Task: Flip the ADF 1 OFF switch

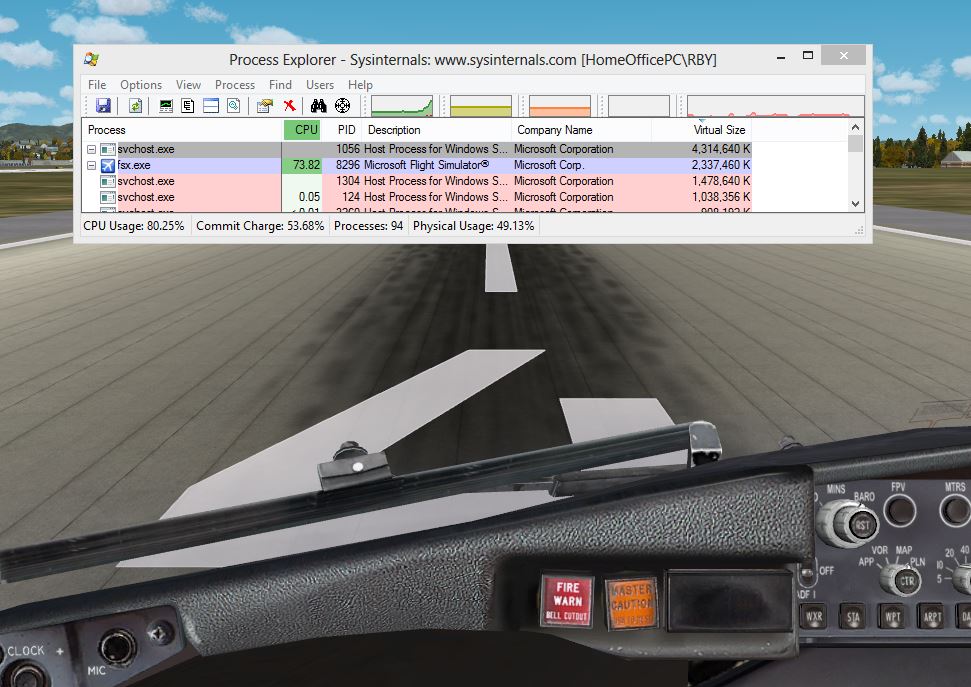Action: point(807,577)
